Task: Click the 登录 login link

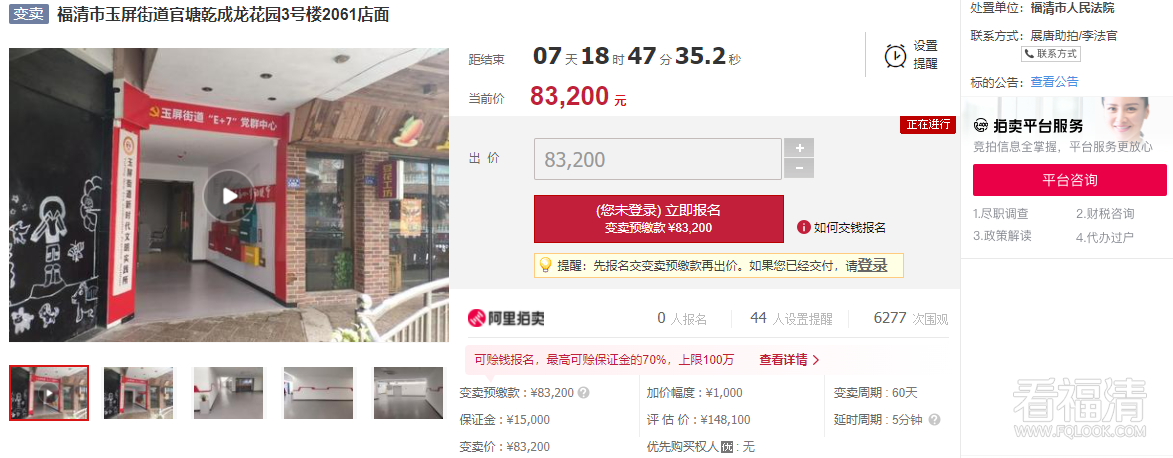Action: tap(872, 265)
